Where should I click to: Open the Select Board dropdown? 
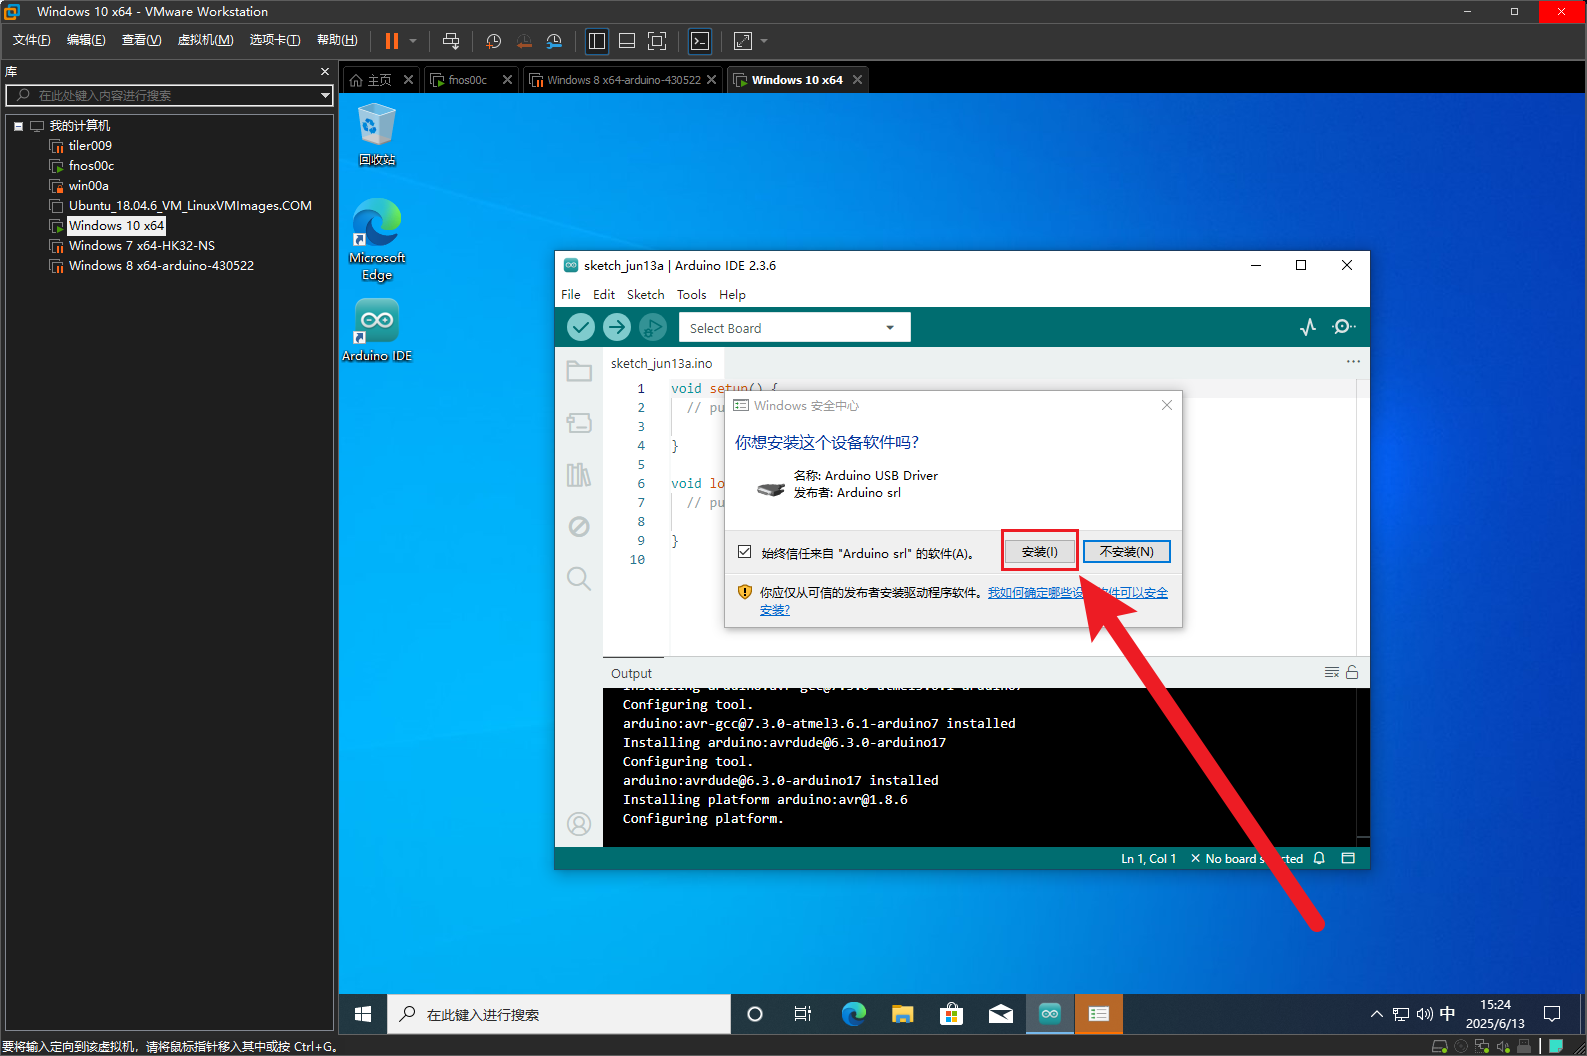pyautogui.click(x=794, y=328)
